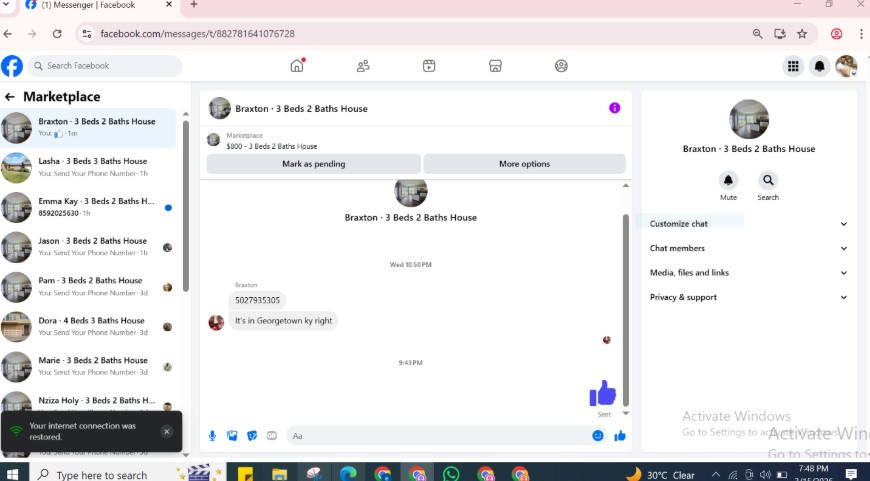The width and height of the screenshot is (870, 481).
Task: Reload the page with browser refresh
Action: pos(57,34)
